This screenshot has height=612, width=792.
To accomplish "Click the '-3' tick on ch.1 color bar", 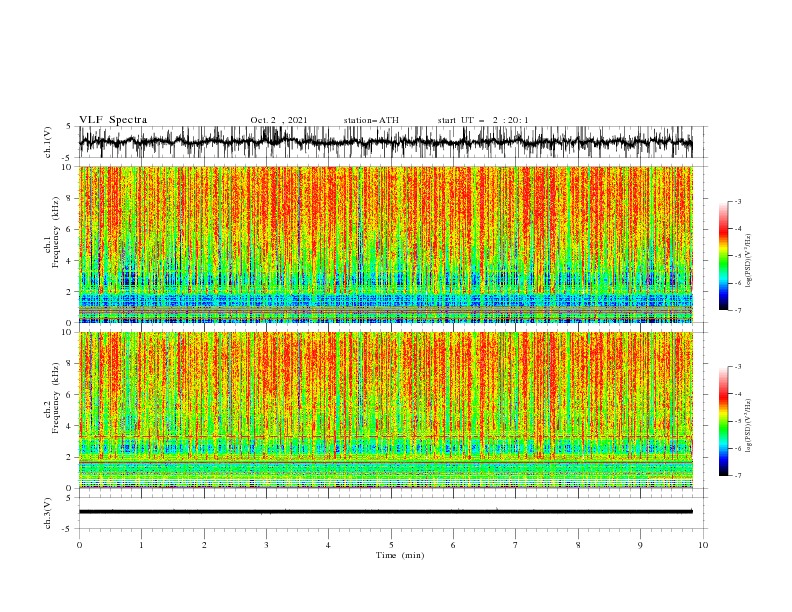I will tap(738, 201).
